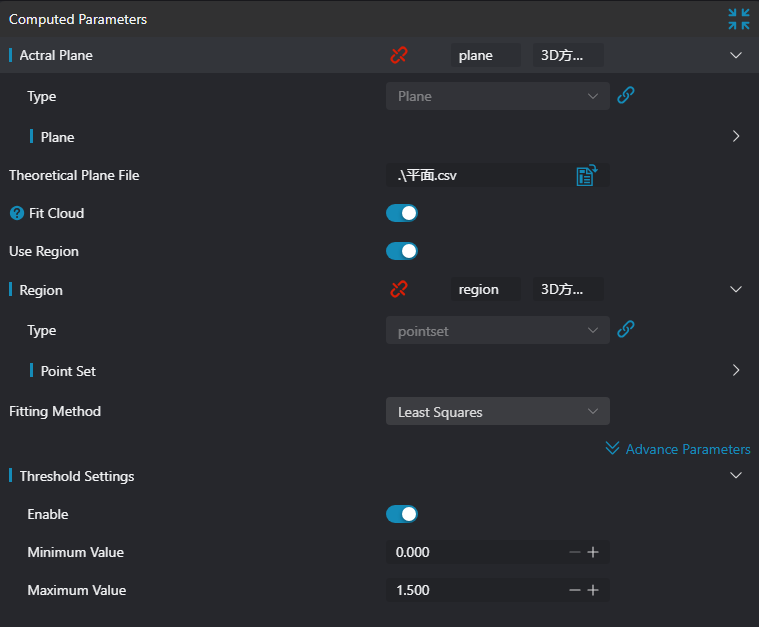Screen dimensions: 759x627
Task: Expand the Point Set row arrow
Action: pos(736,370)
